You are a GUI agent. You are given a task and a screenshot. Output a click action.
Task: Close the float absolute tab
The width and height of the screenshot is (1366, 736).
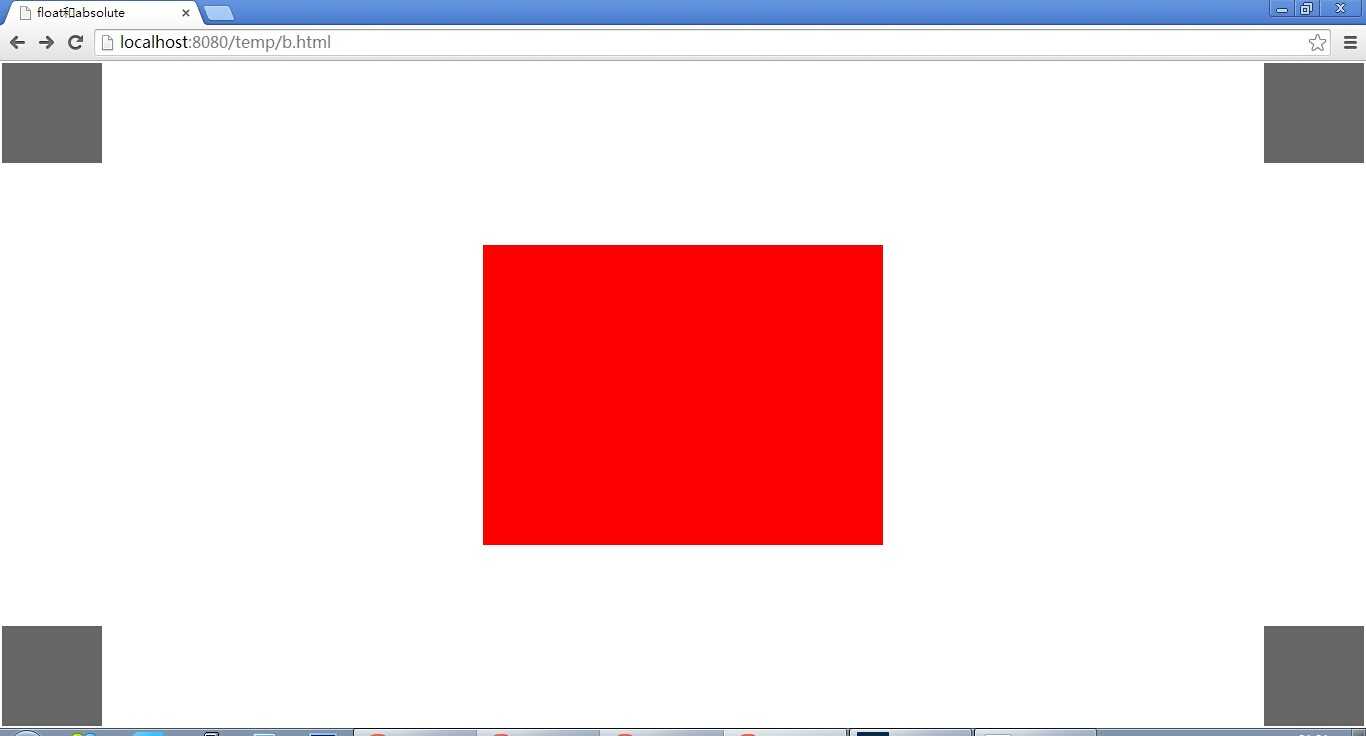click(186, 13)
